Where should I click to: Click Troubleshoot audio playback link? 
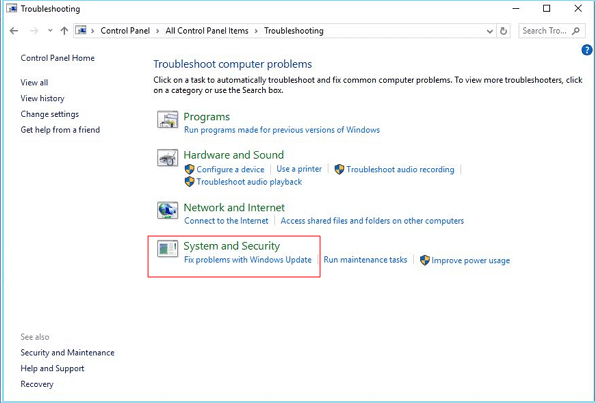(249, 182)
